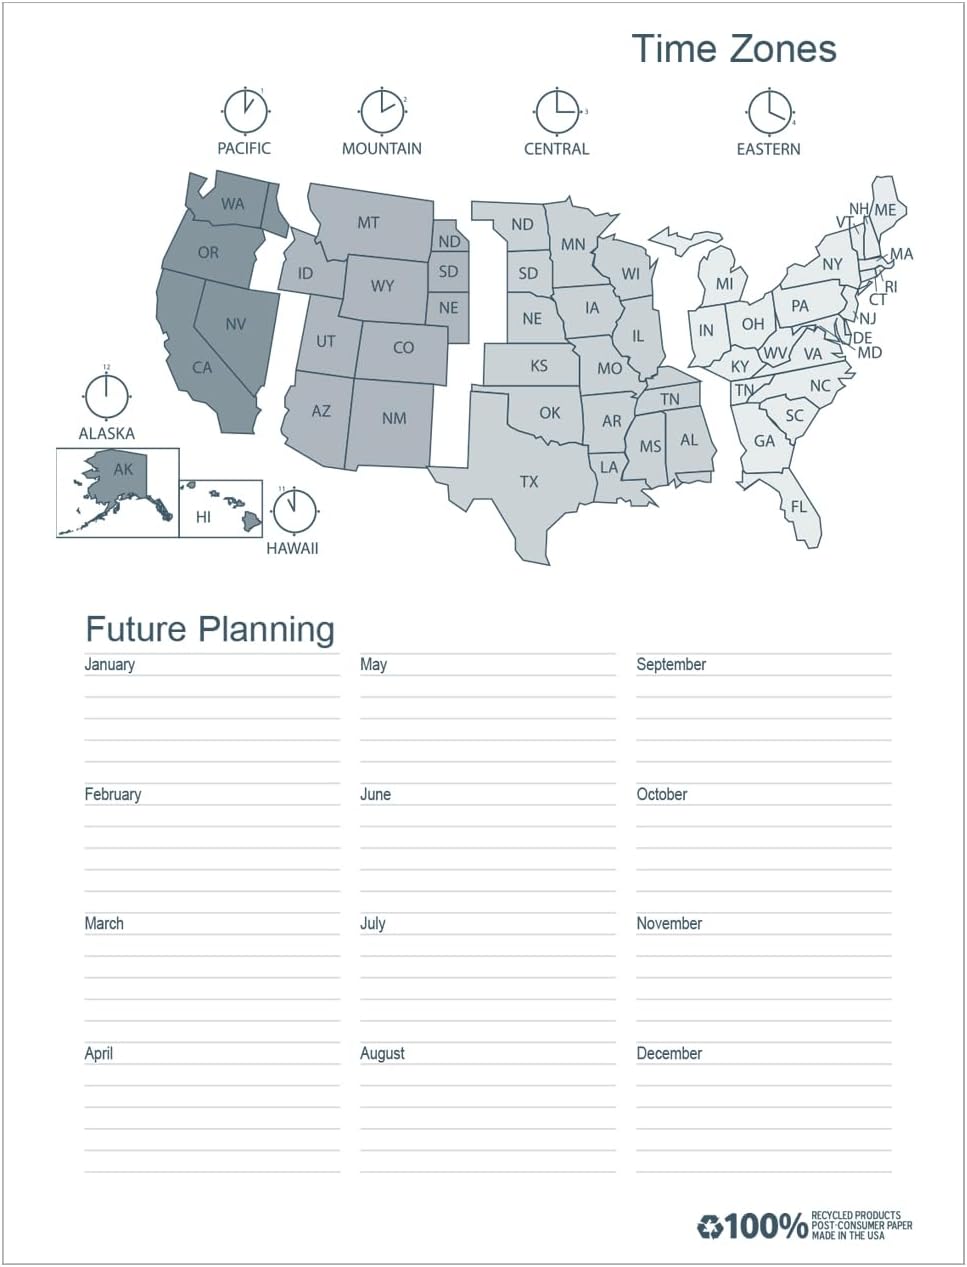Click the Time Zones title
The width and height of the screenshot is (967, 1267).
pyautogui.click(x=734, y=49)
